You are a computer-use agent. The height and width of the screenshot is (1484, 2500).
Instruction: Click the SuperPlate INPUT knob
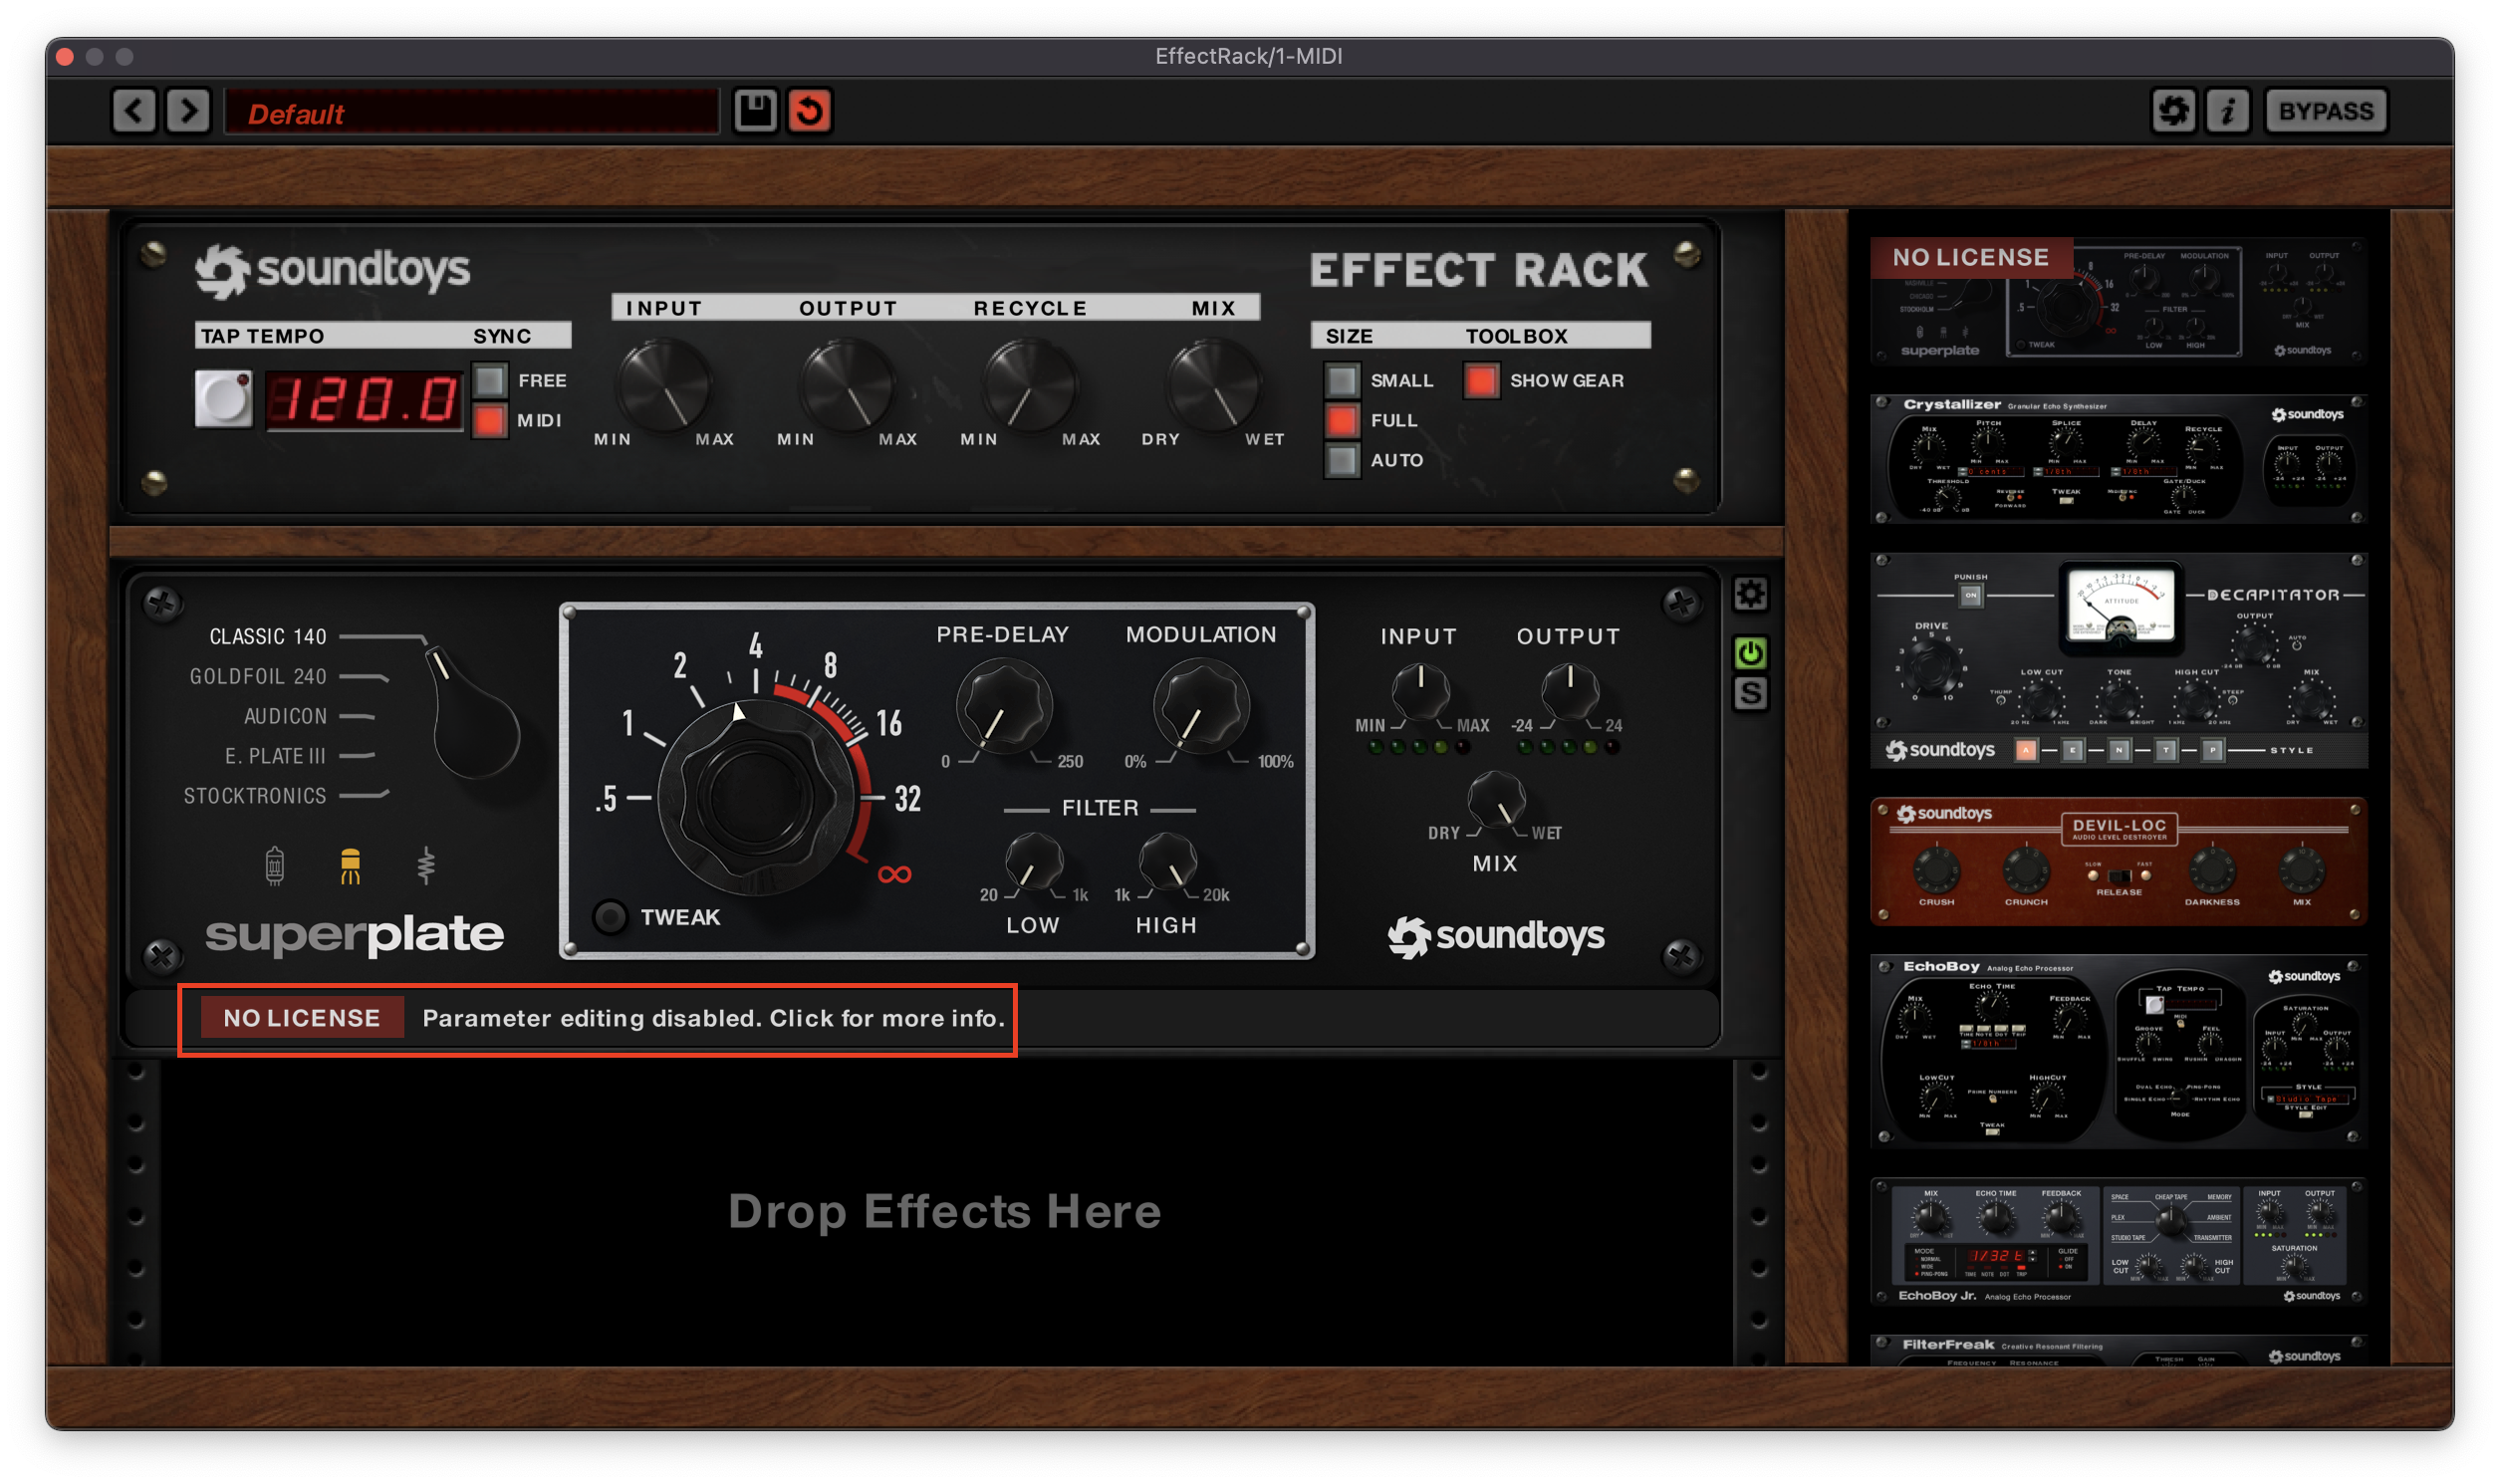1420,691
